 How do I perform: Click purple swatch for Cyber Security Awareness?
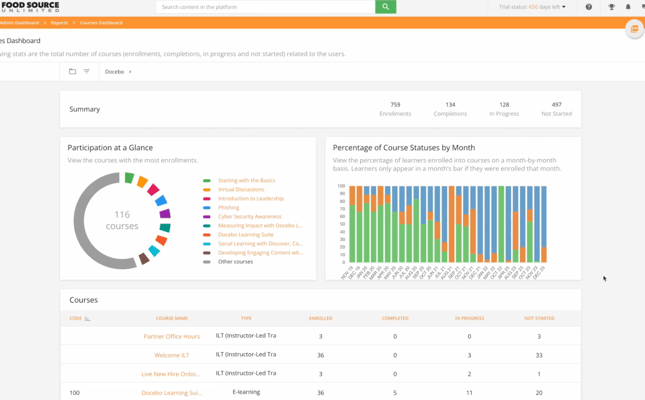click(206, 217)
